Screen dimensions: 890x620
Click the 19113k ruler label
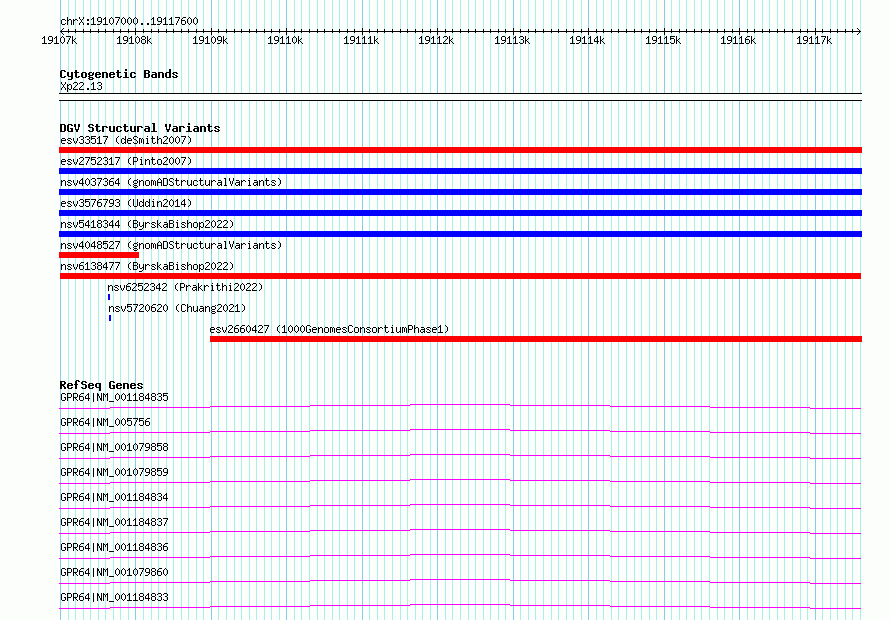[x=512, y=40]
